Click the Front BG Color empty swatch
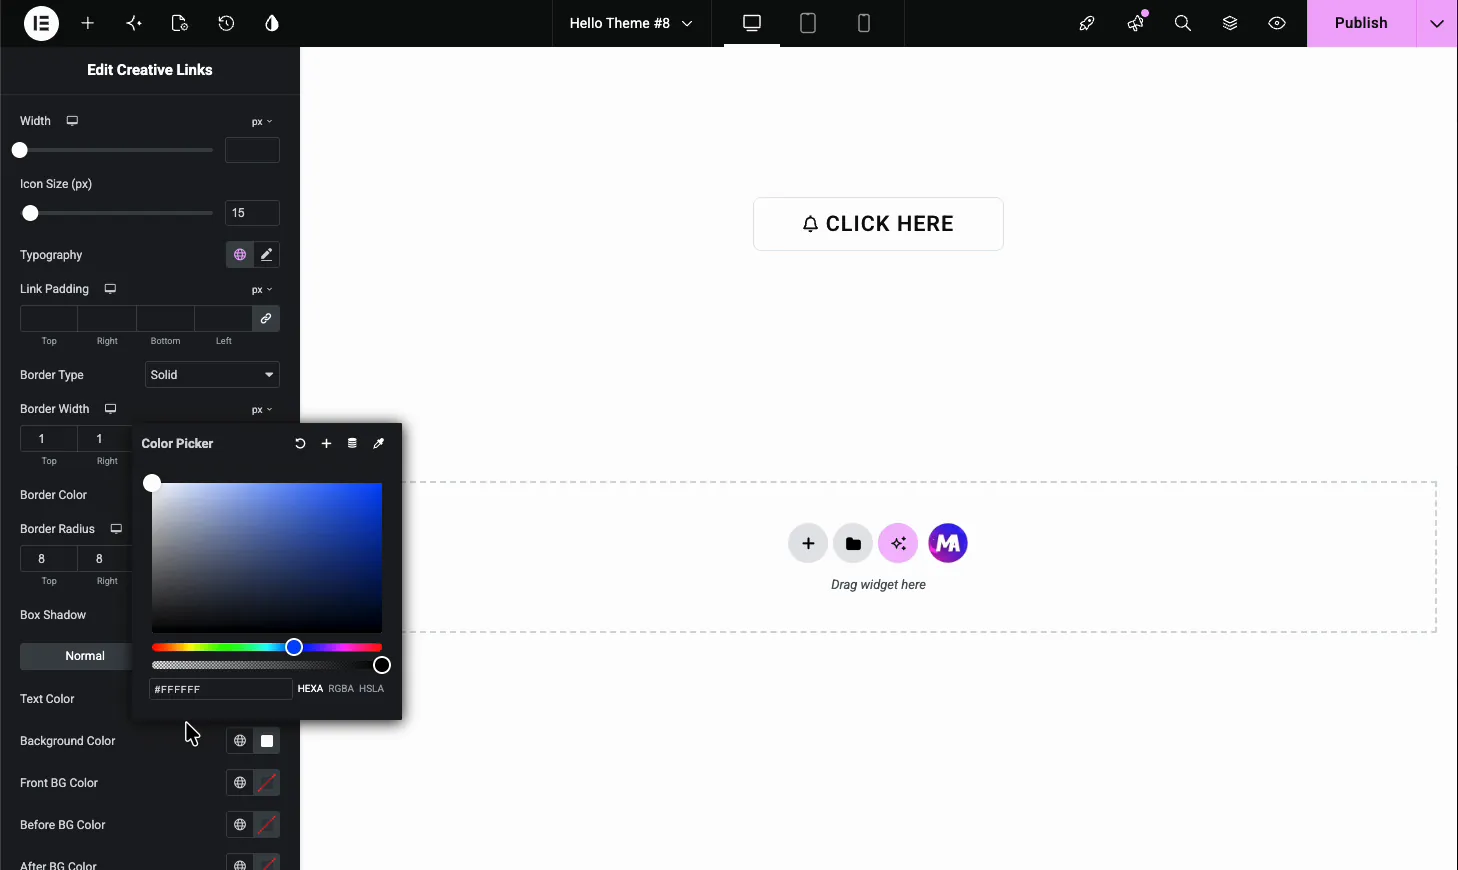Screen dimensions: 1458x870 [266, 783]
